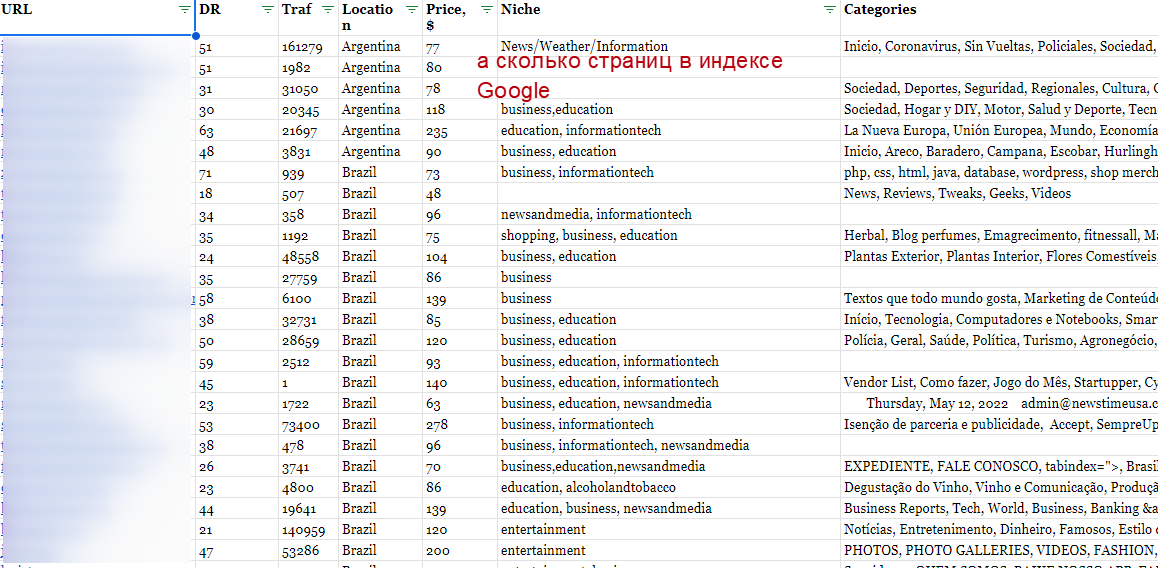
Task: Select the 'Price, $' header cell text
Action: coord(445,17)
